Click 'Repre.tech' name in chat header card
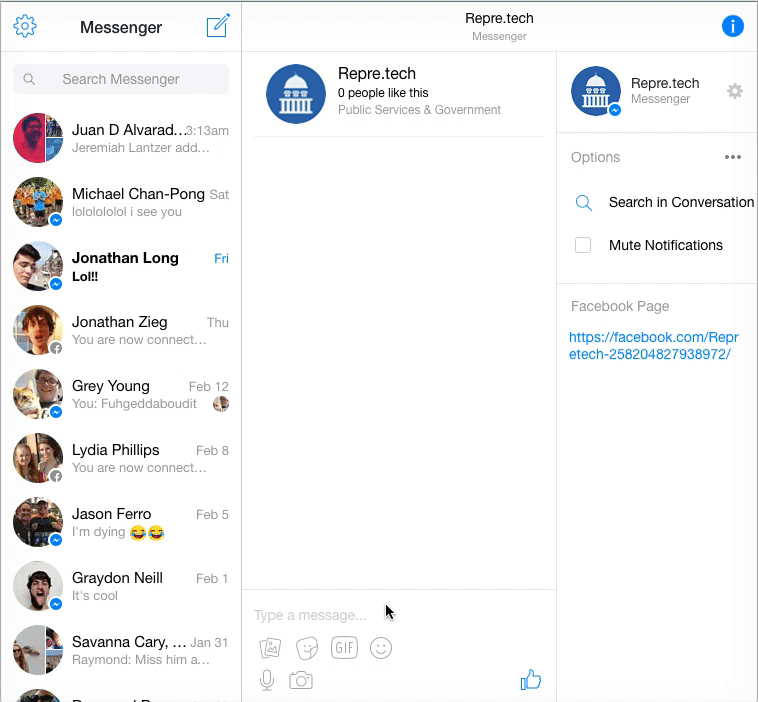Image resolution: width=758 pixels, height=702 pixels. point(377,73)
